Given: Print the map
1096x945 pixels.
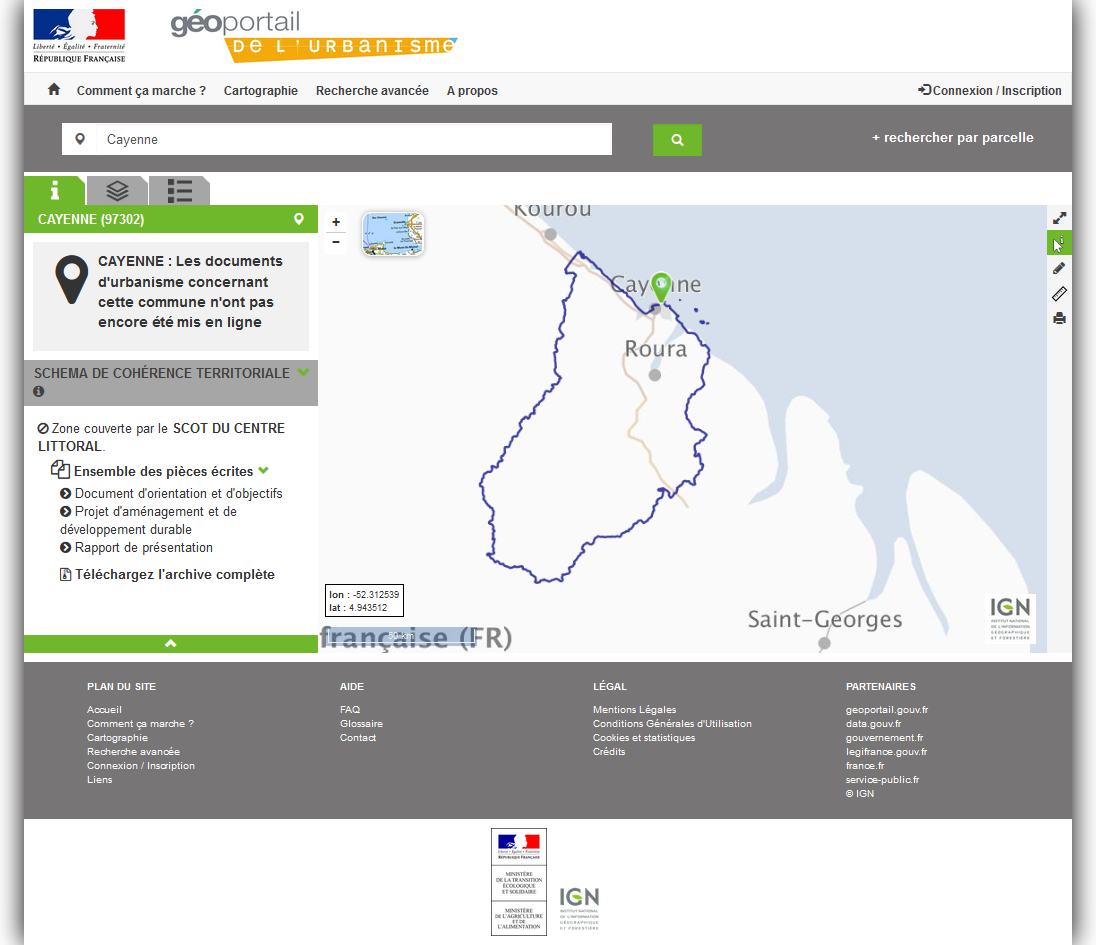Looking at the screenshot, I should 1059,319.
